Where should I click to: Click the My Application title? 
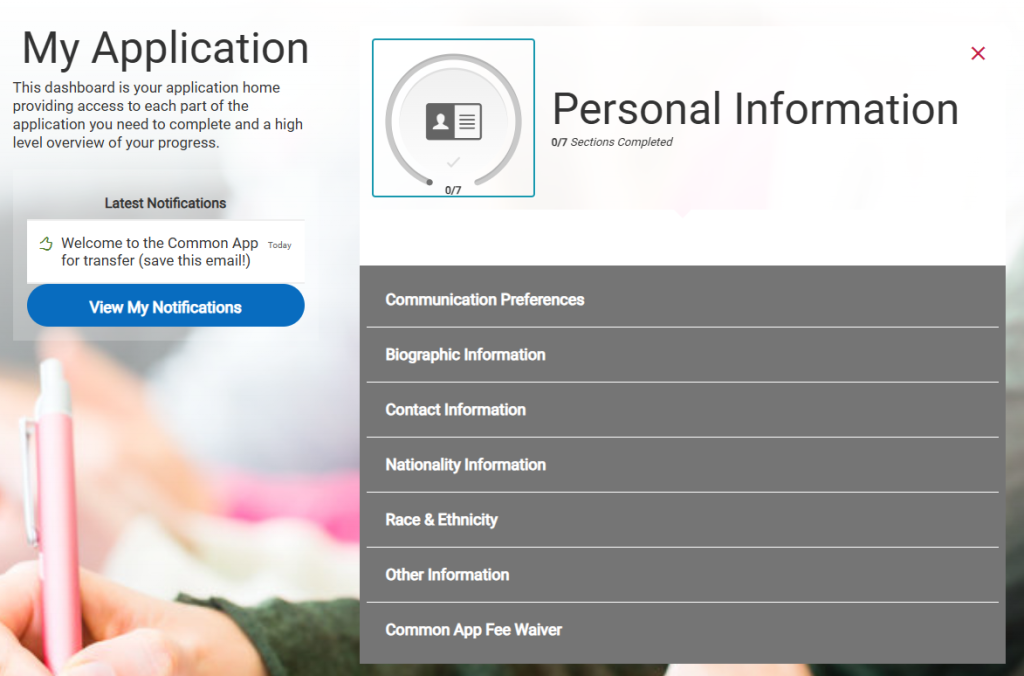165,48
